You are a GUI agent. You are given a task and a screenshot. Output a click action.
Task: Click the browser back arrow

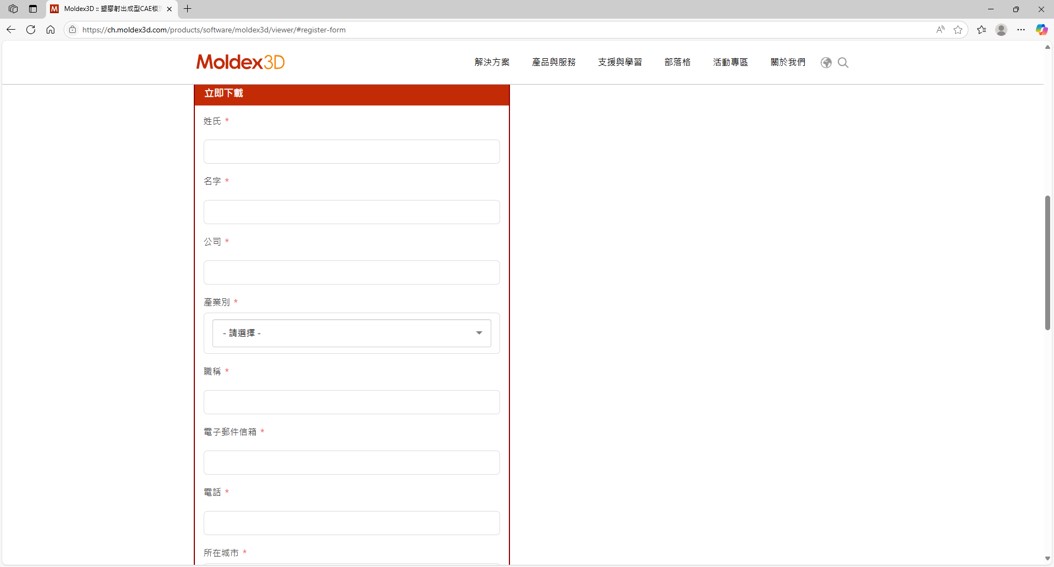click(11, 30)
